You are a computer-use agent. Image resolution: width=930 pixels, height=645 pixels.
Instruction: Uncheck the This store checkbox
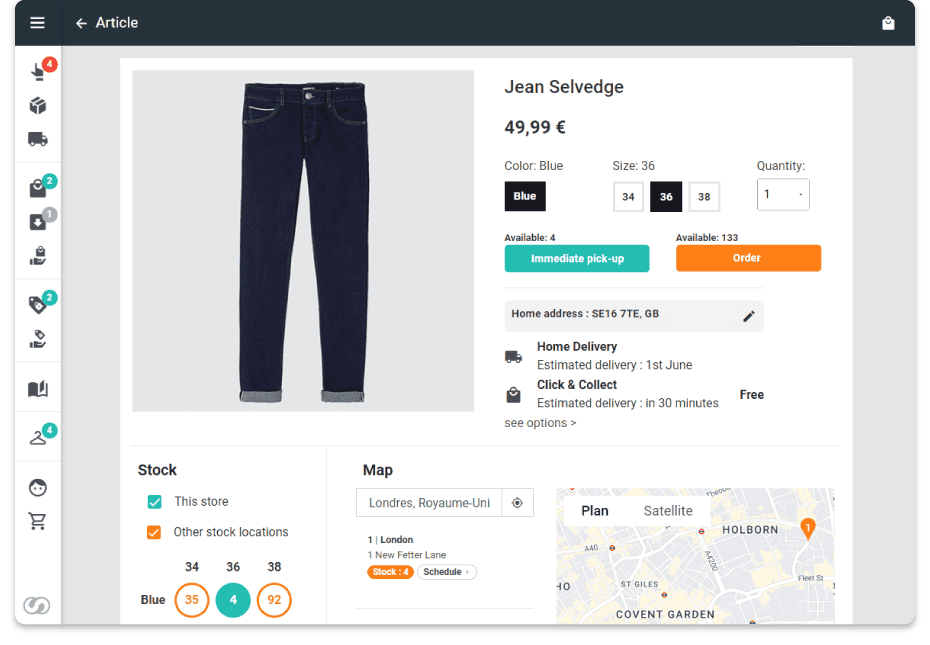pos(155,502)
